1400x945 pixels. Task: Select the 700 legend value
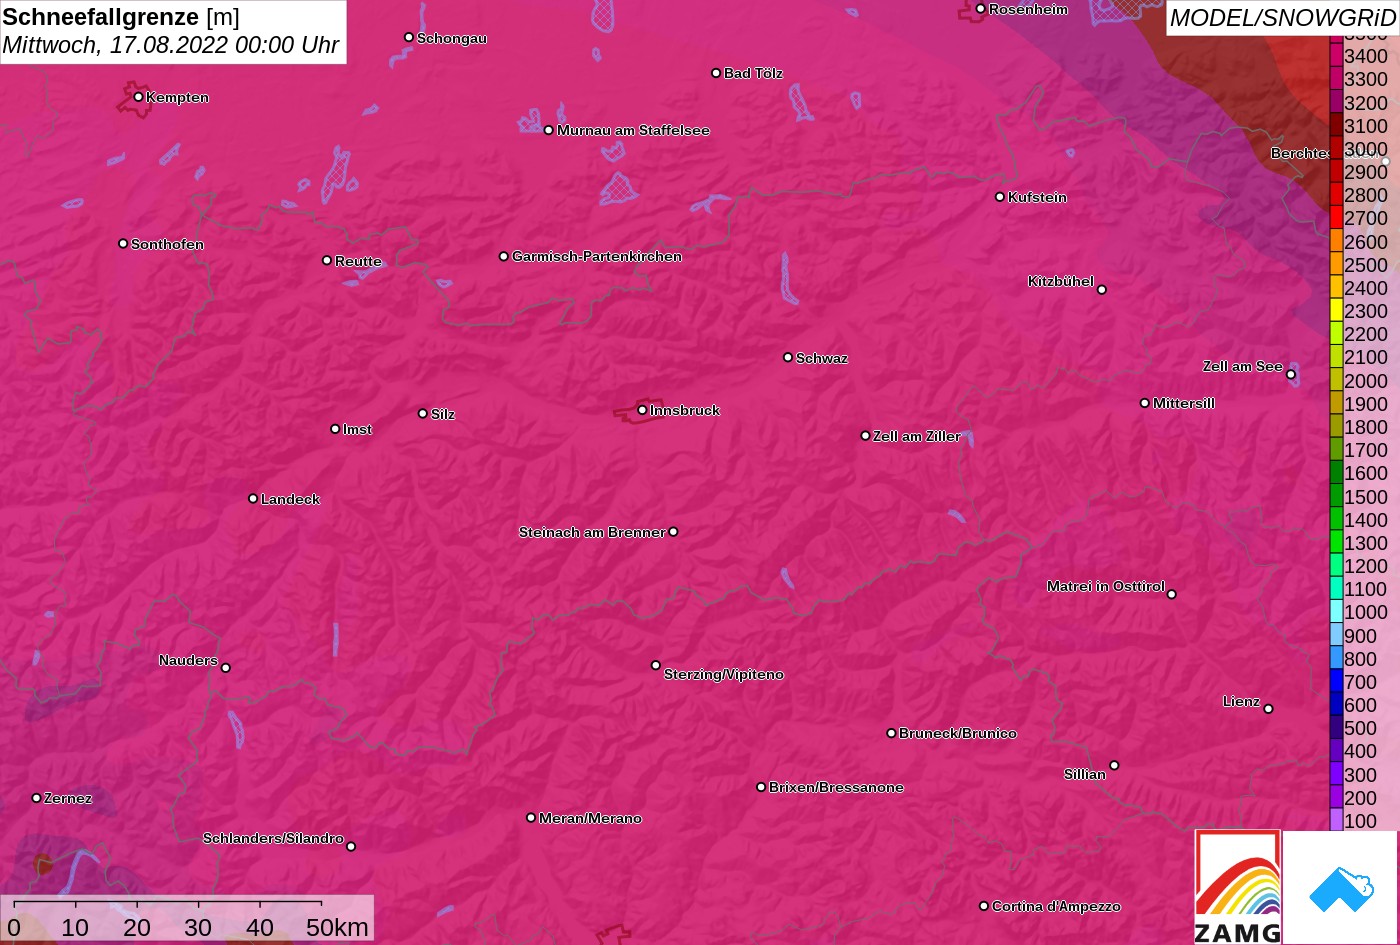point(1360,682)
